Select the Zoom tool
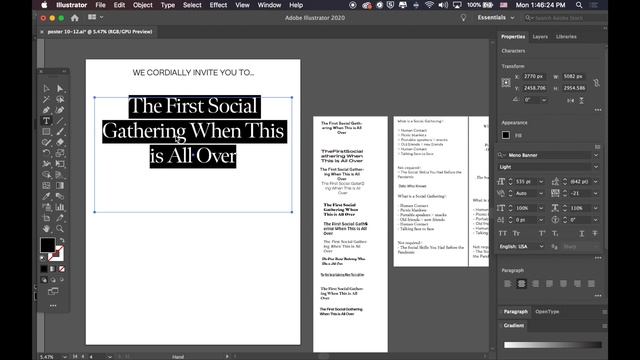The height and width of the screenshot is (360, 640). pos(60,229)
